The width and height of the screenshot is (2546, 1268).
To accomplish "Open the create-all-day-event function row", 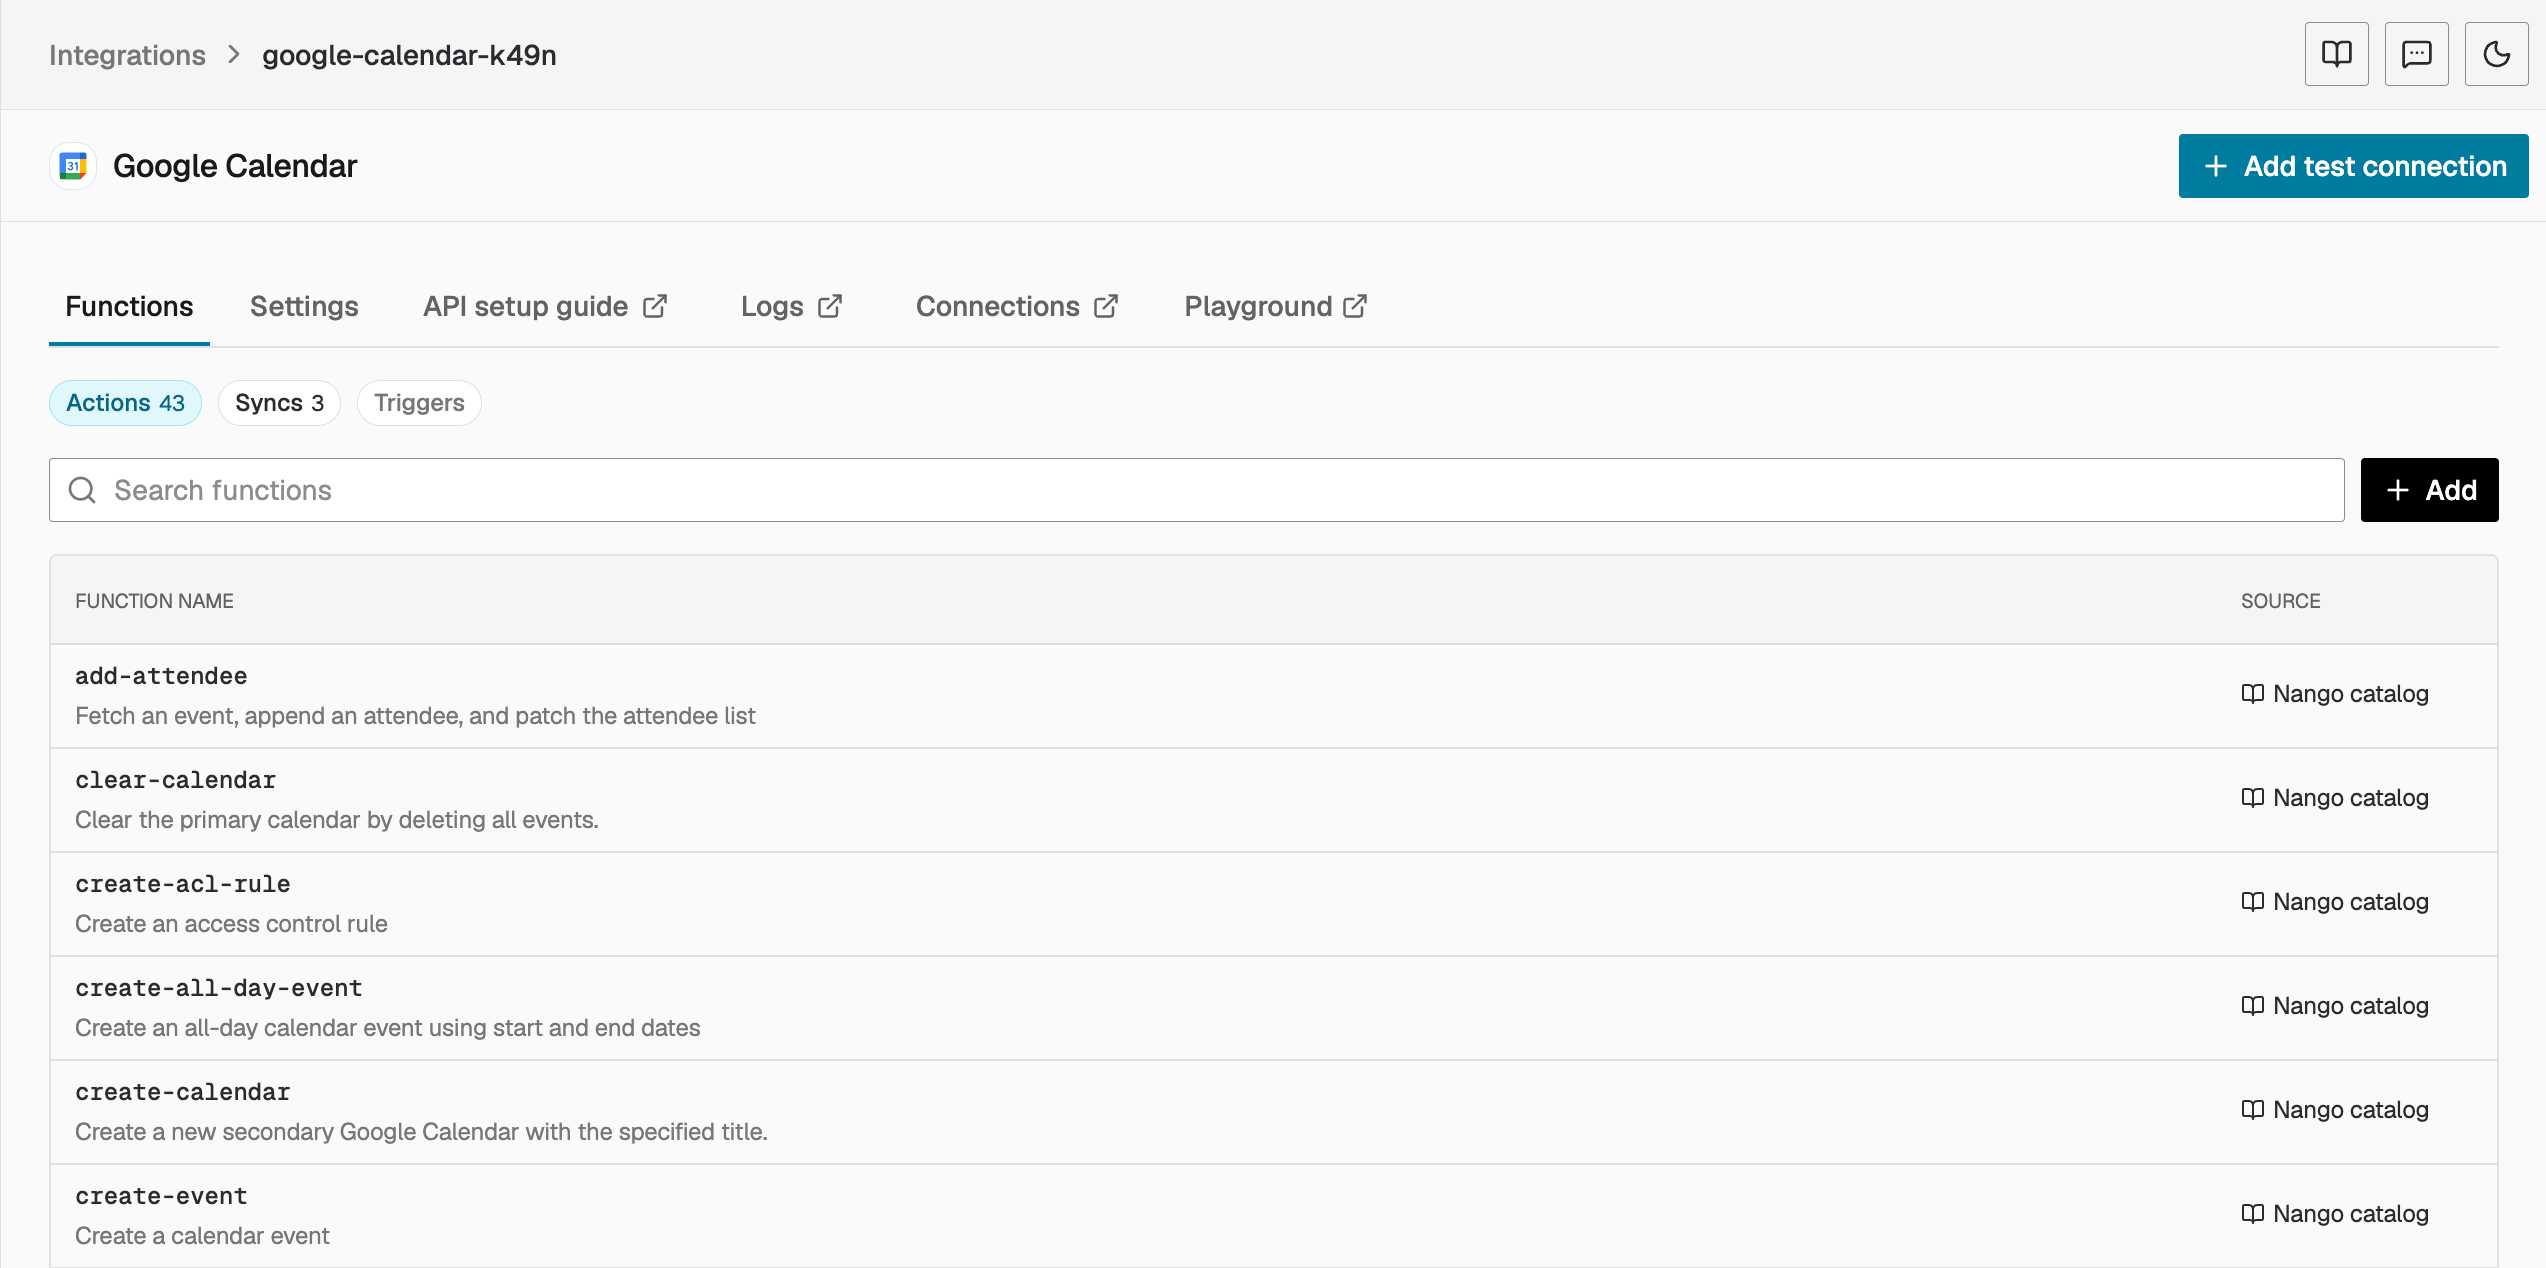I will [x=1273, y=1008].
